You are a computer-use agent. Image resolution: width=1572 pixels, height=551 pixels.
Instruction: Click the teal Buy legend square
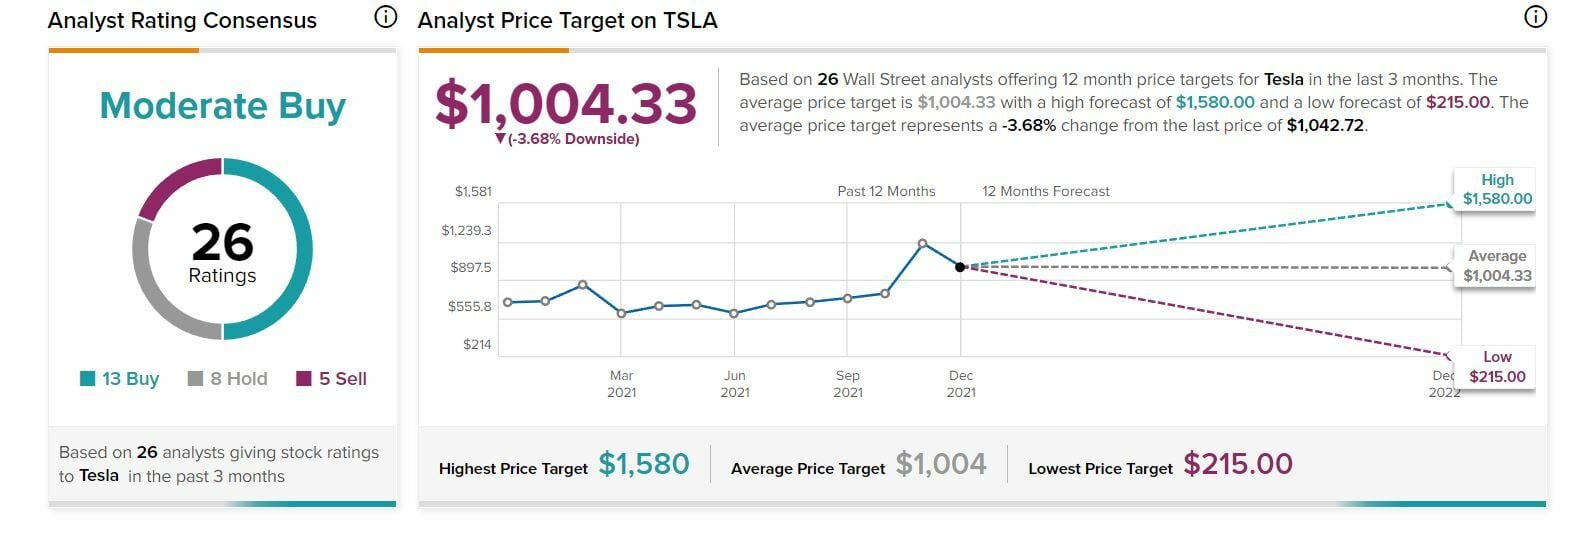pos(88,379)
